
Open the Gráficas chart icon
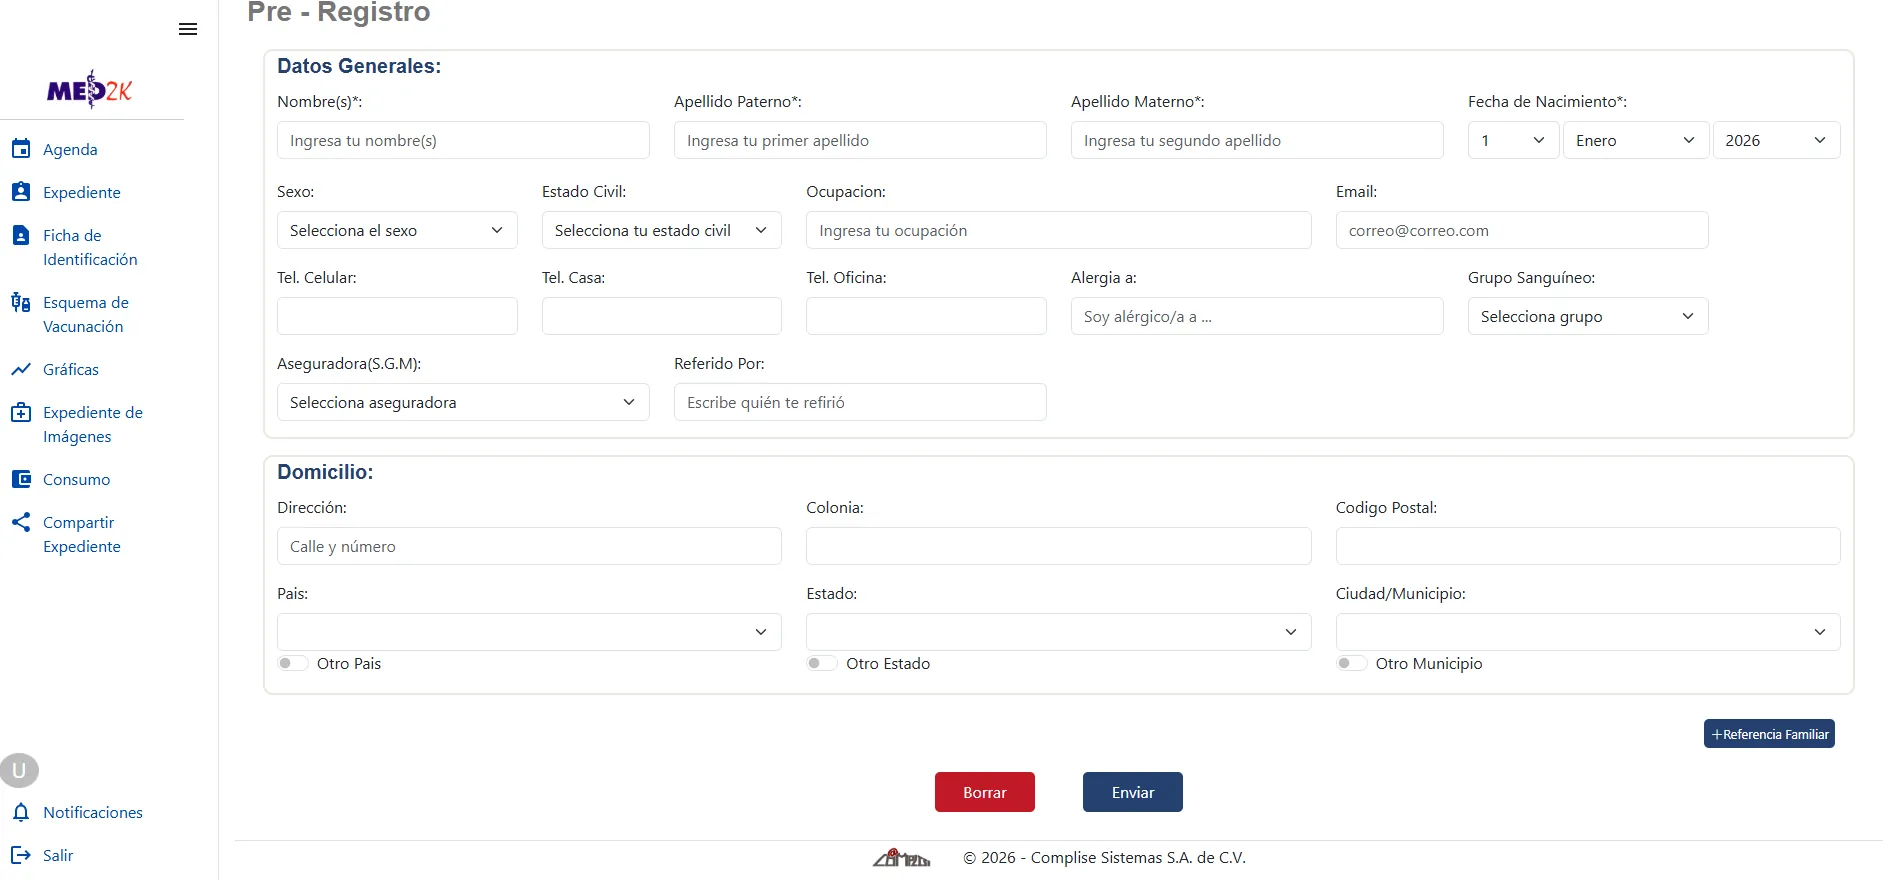(21, 369)
